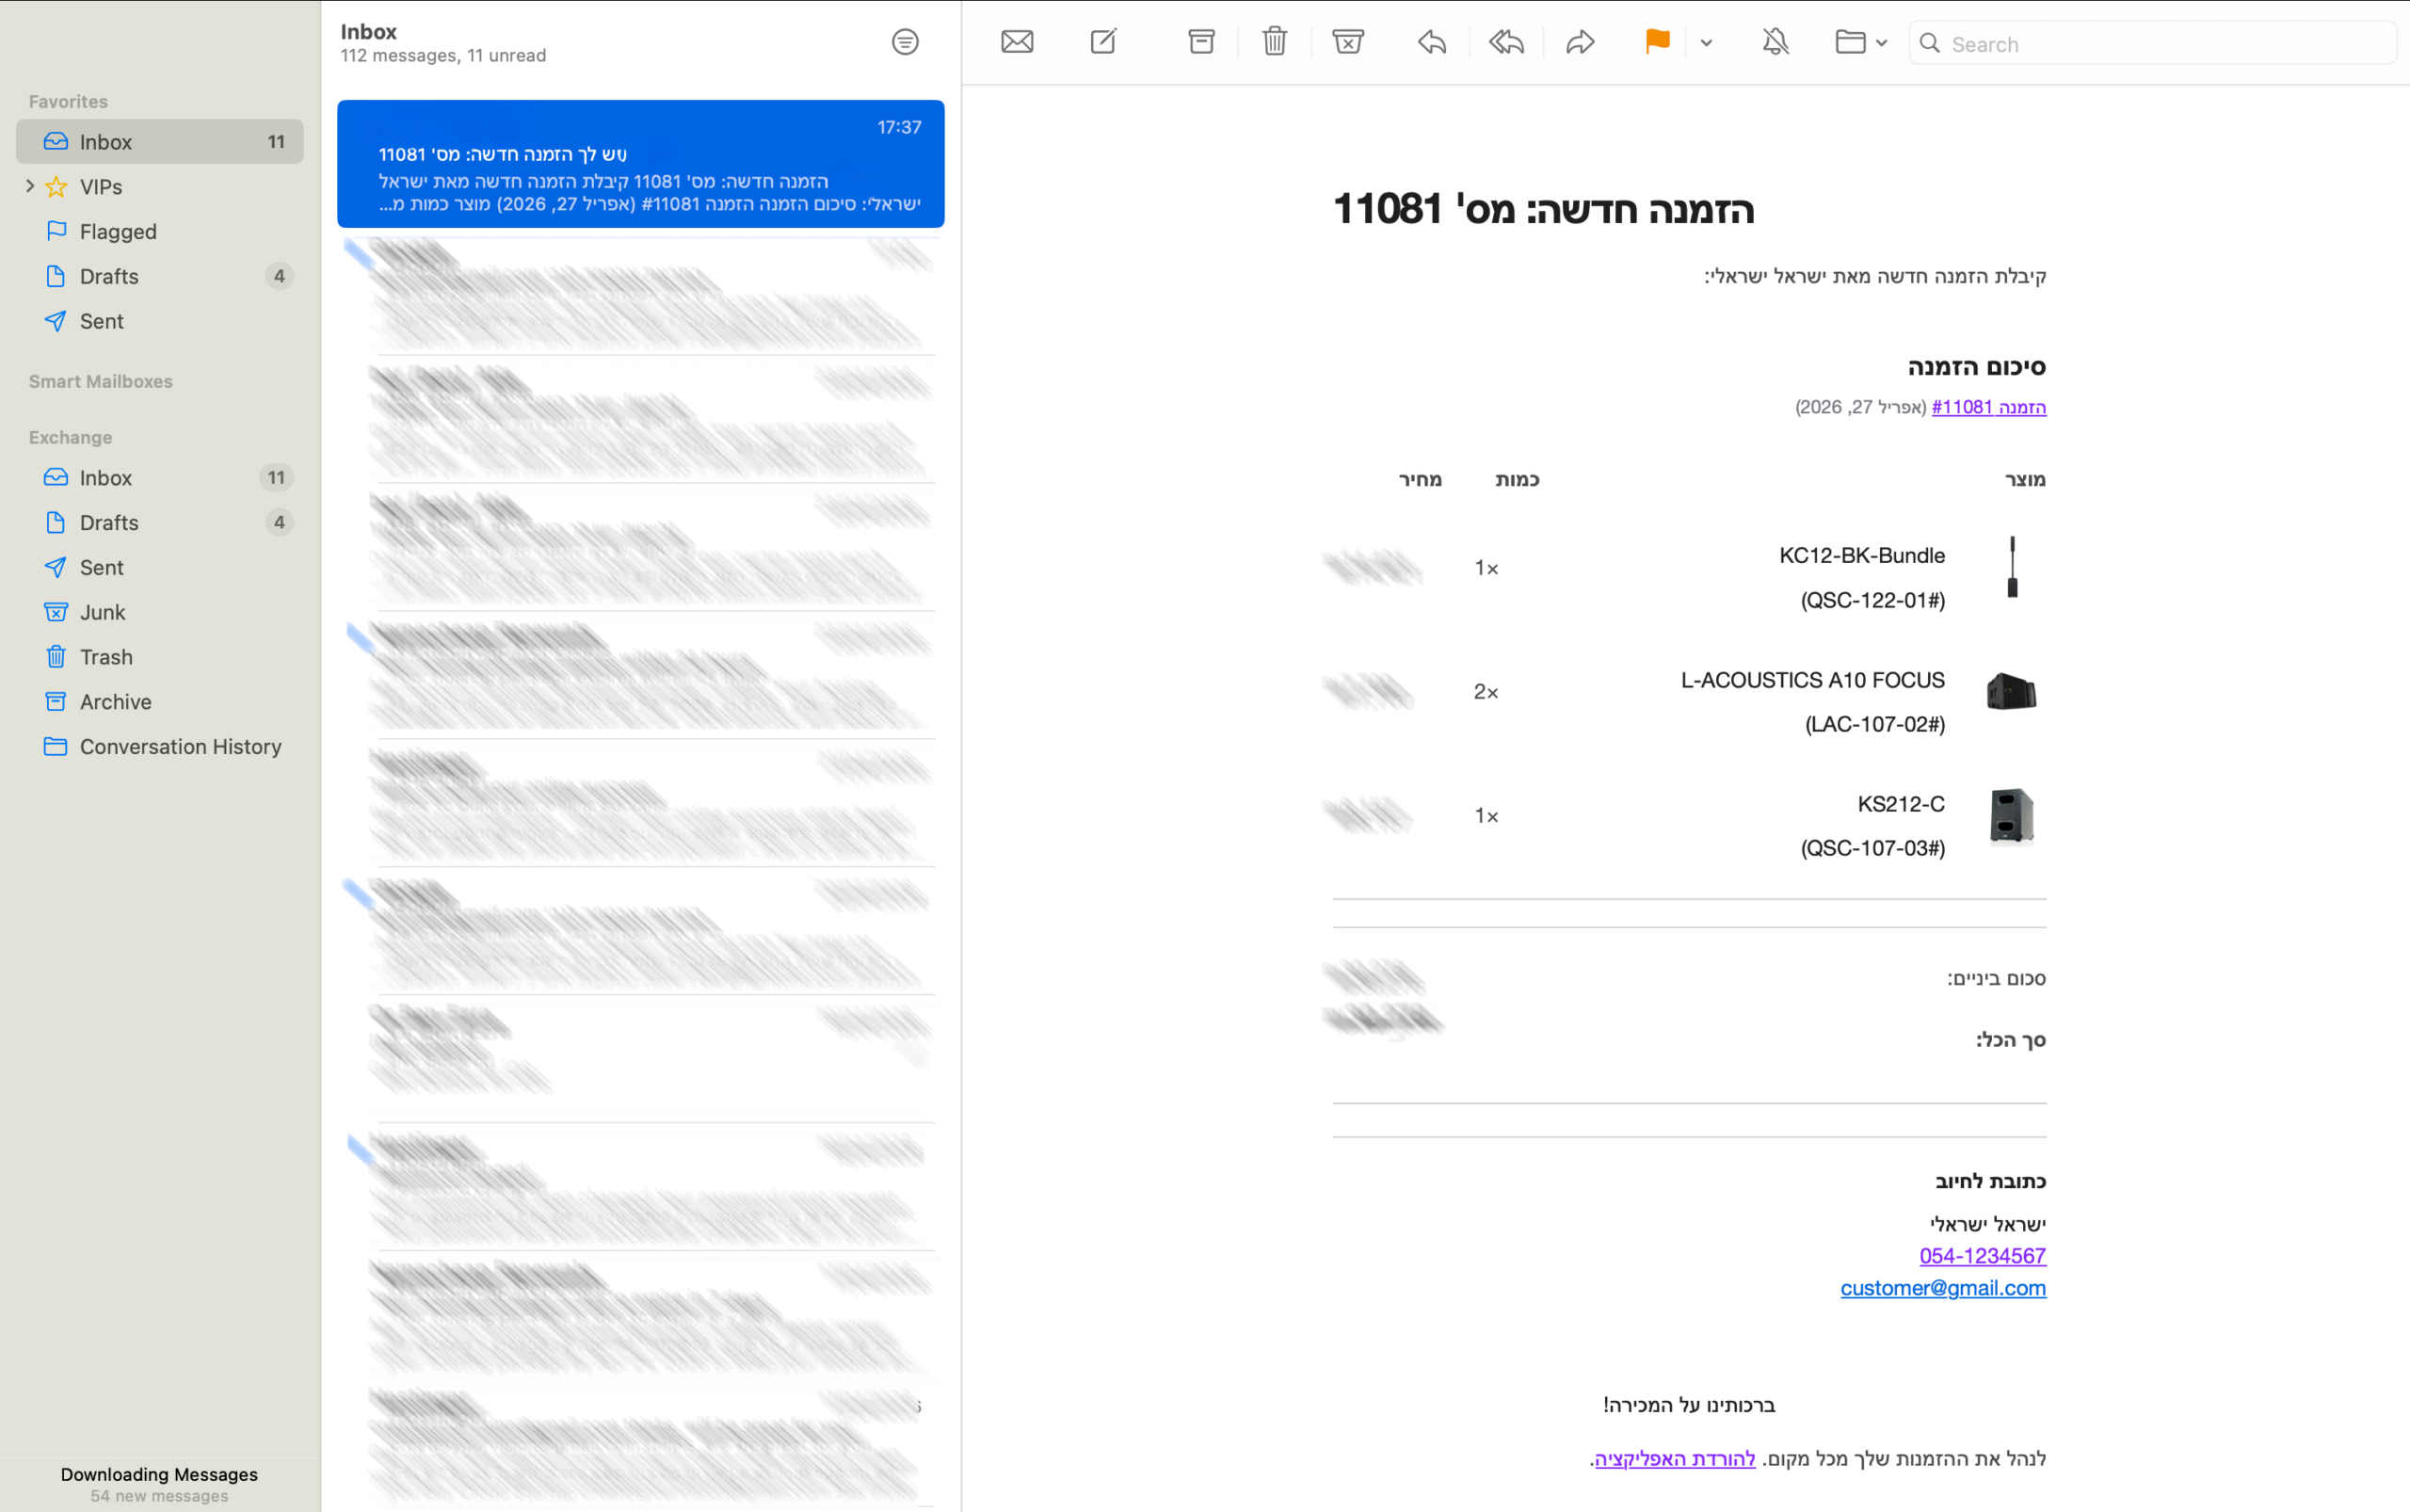Screen dimensions: 2410x1512
Task: Click the KC12-BK-Bundle product name
Action: point(1861,556)
